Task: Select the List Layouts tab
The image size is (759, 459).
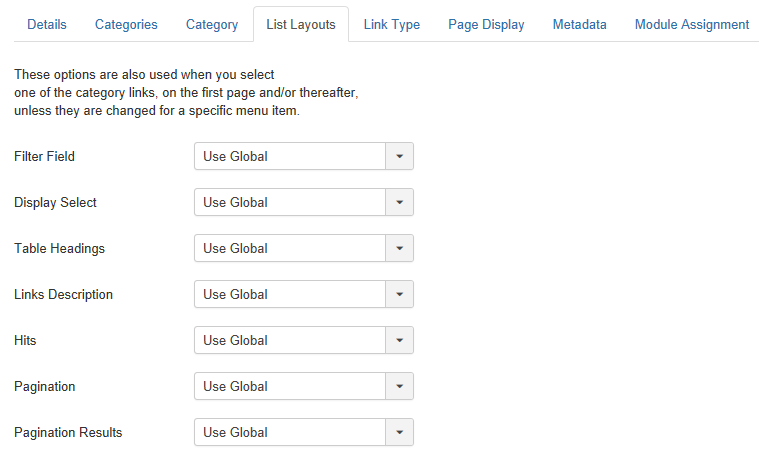Action: 301,24
